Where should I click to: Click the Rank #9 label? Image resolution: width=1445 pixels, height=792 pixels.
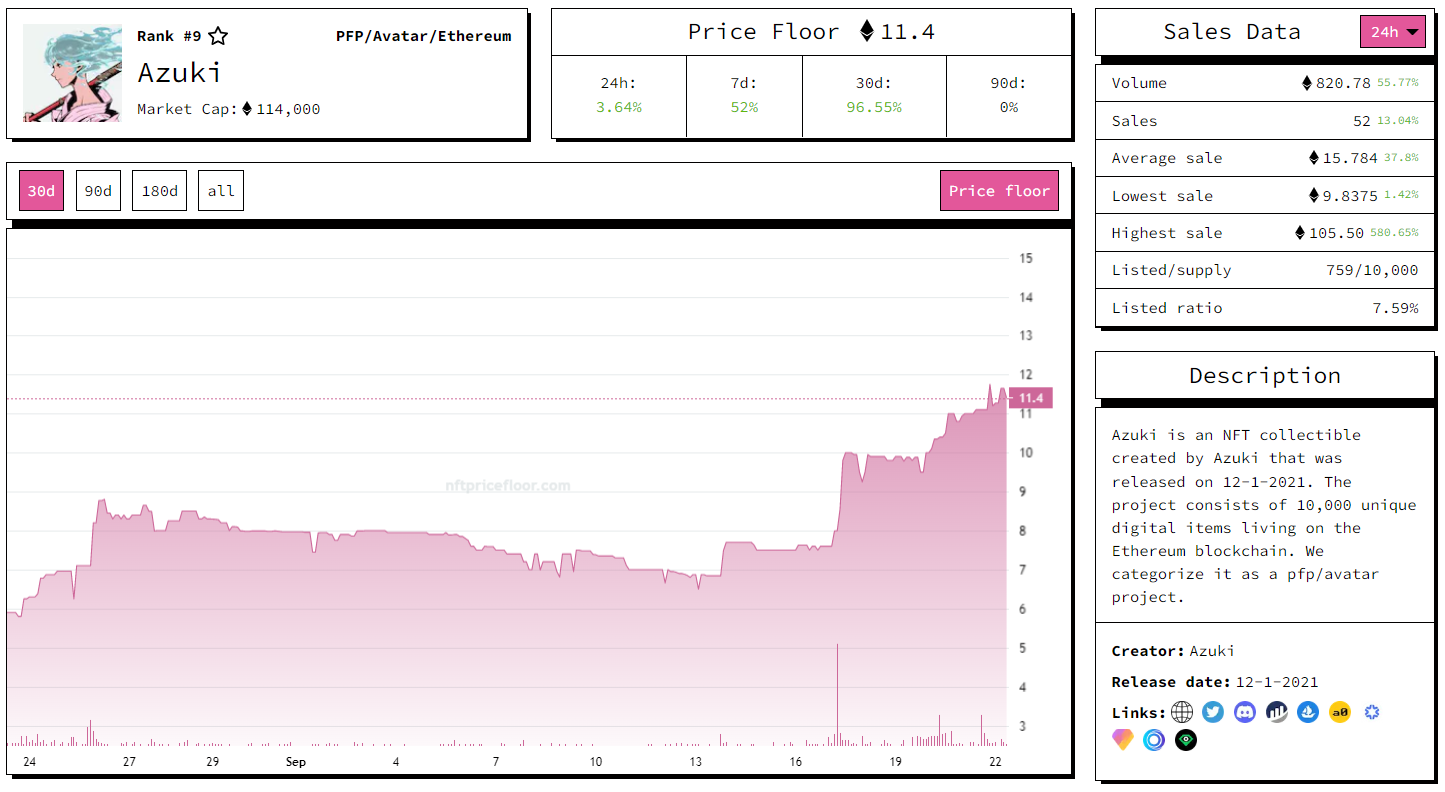point(169,37)
